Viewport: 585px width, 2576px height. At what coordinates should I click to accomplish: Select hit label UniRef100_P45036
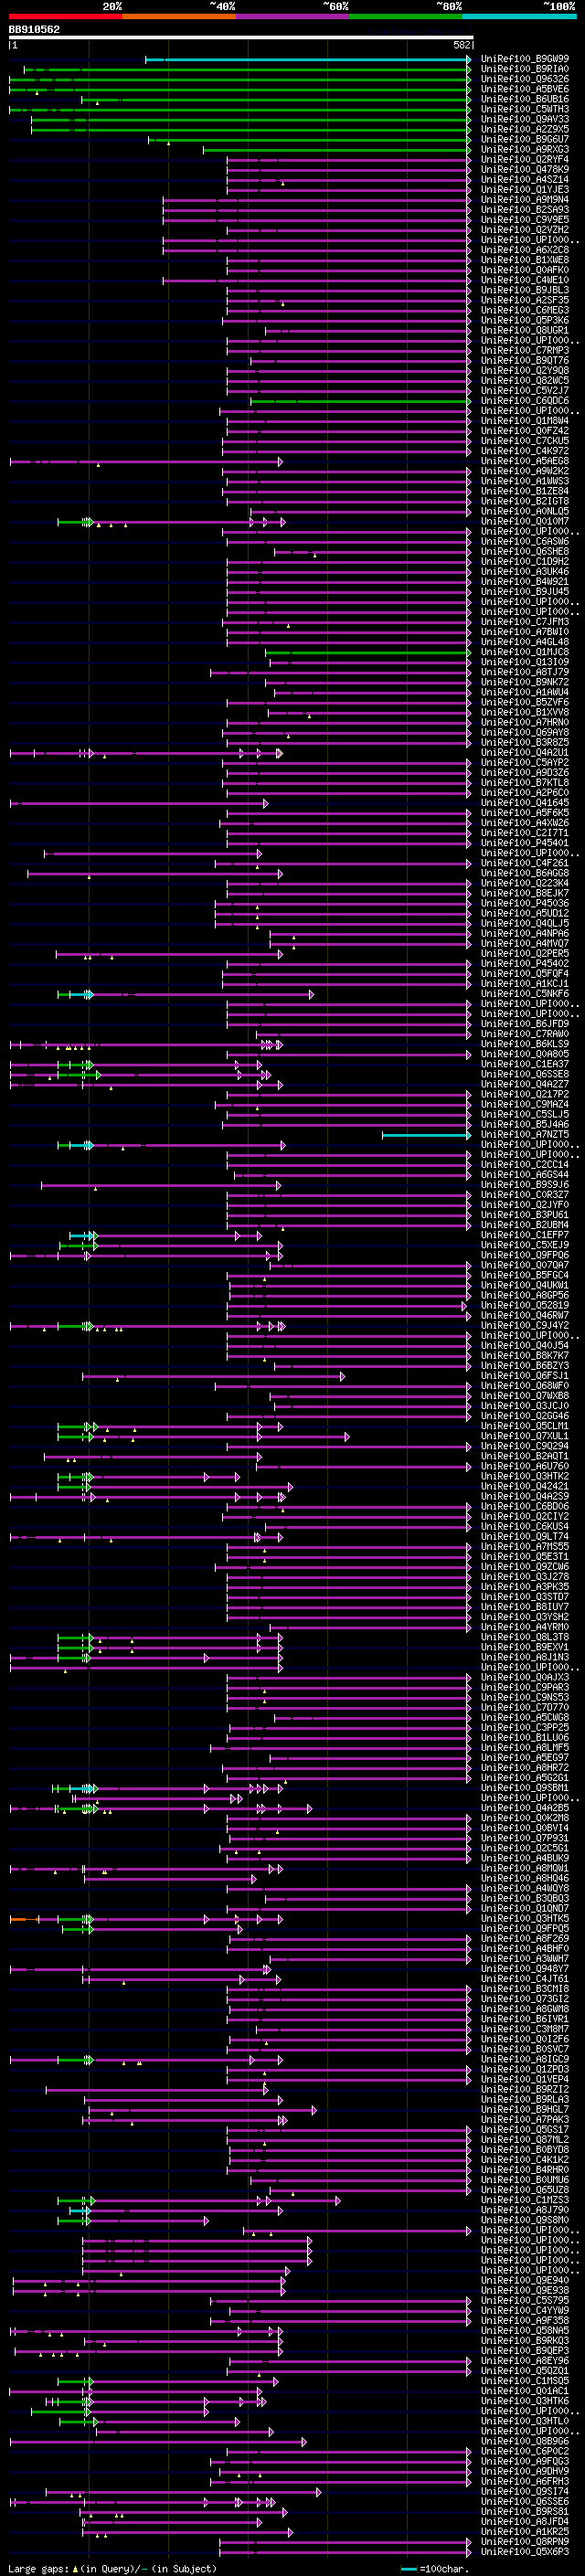[x=525, y=902]
